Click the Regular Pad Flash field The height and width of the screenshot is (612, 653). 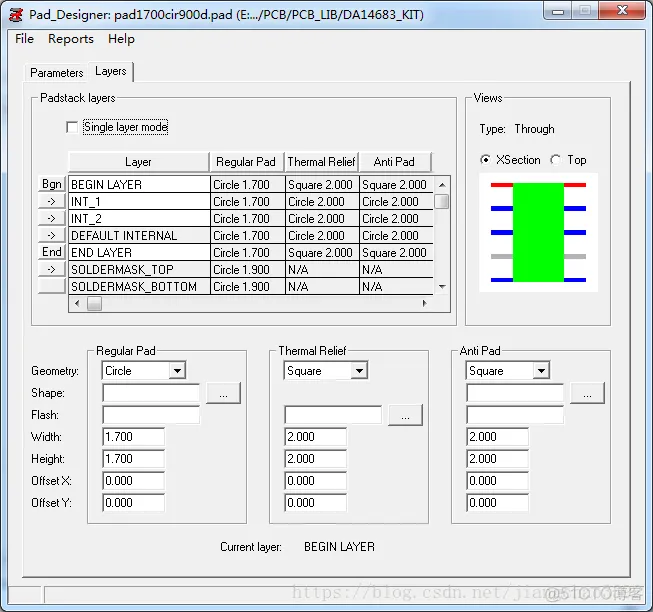[151, 415]
